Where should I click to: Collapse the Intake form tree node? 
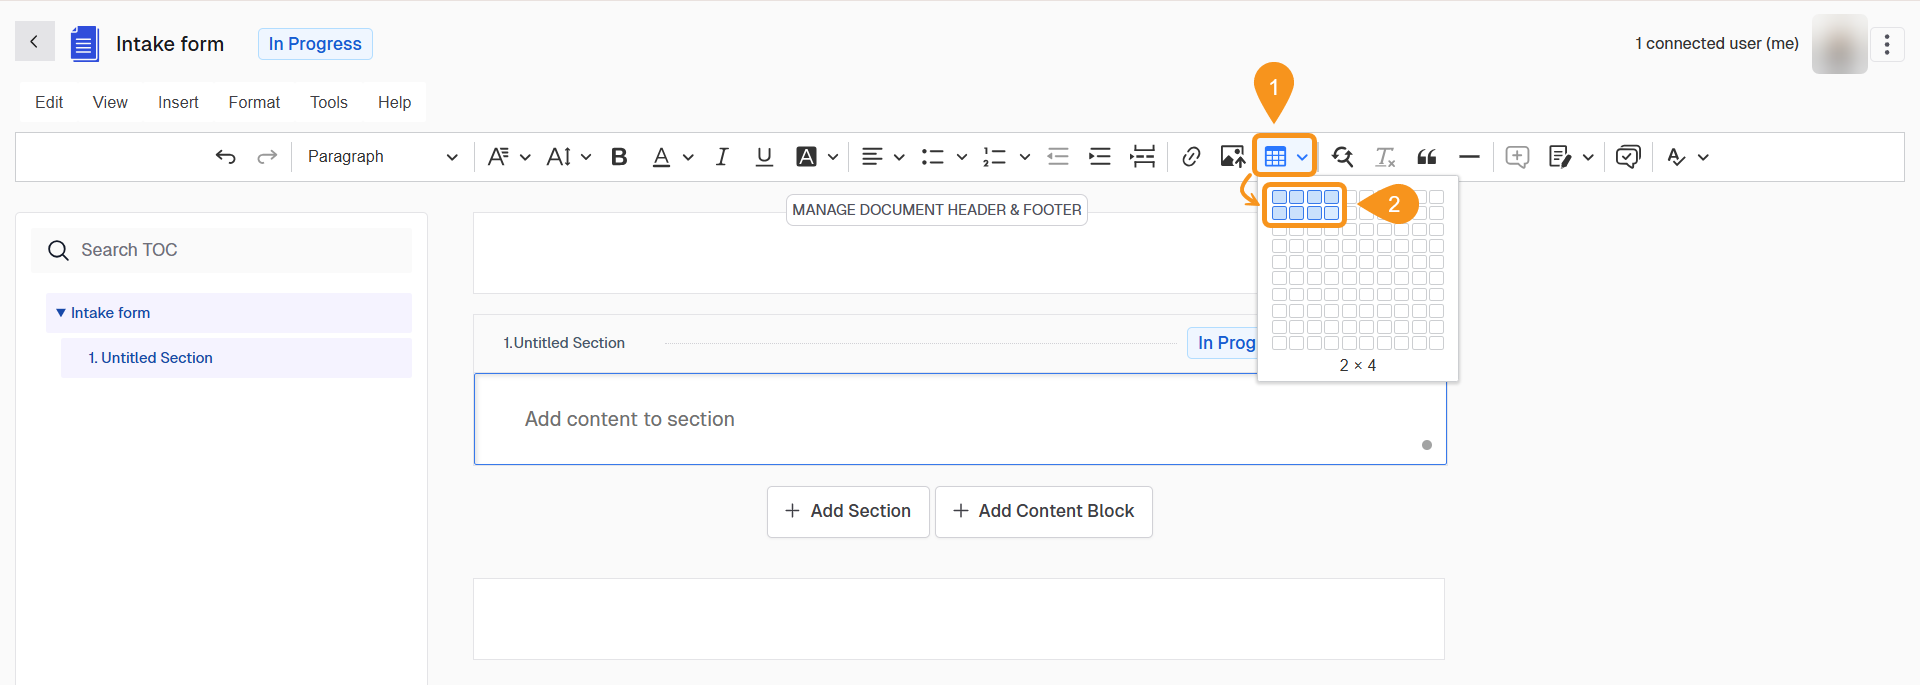click(x=61, y=313)
